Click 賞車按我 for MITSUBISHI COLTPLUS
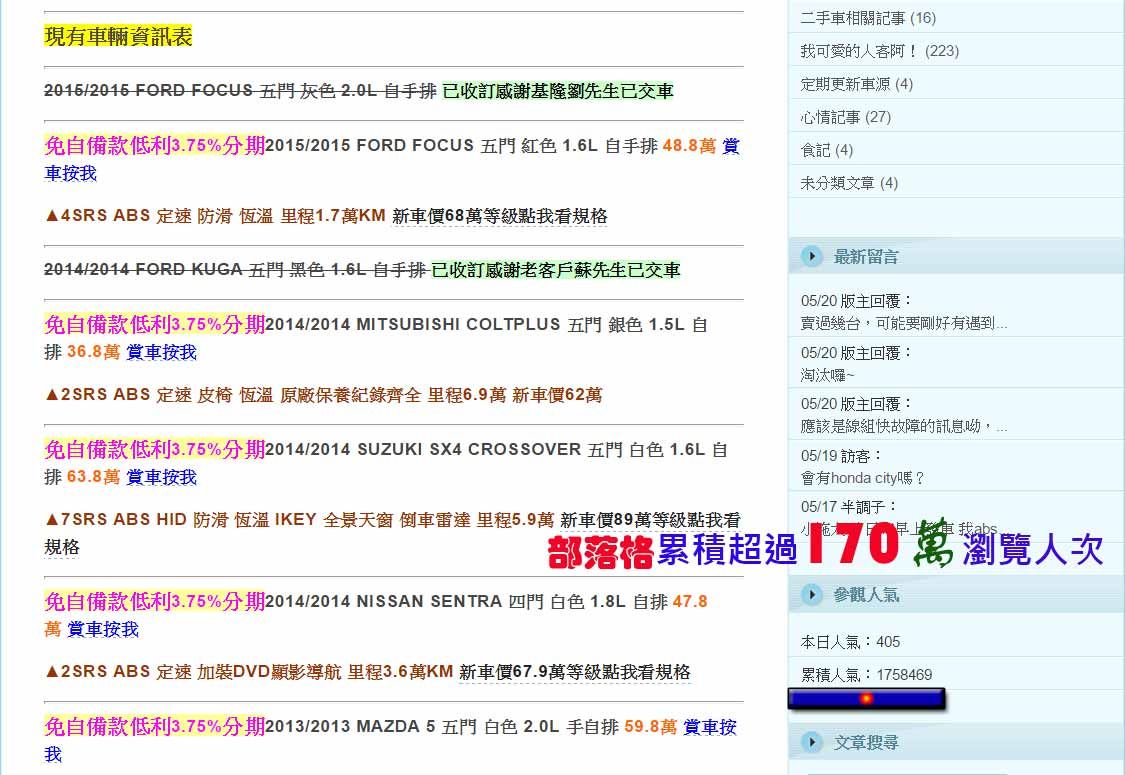Viewport: 1125px width, 775px height. tap(161, 352)
